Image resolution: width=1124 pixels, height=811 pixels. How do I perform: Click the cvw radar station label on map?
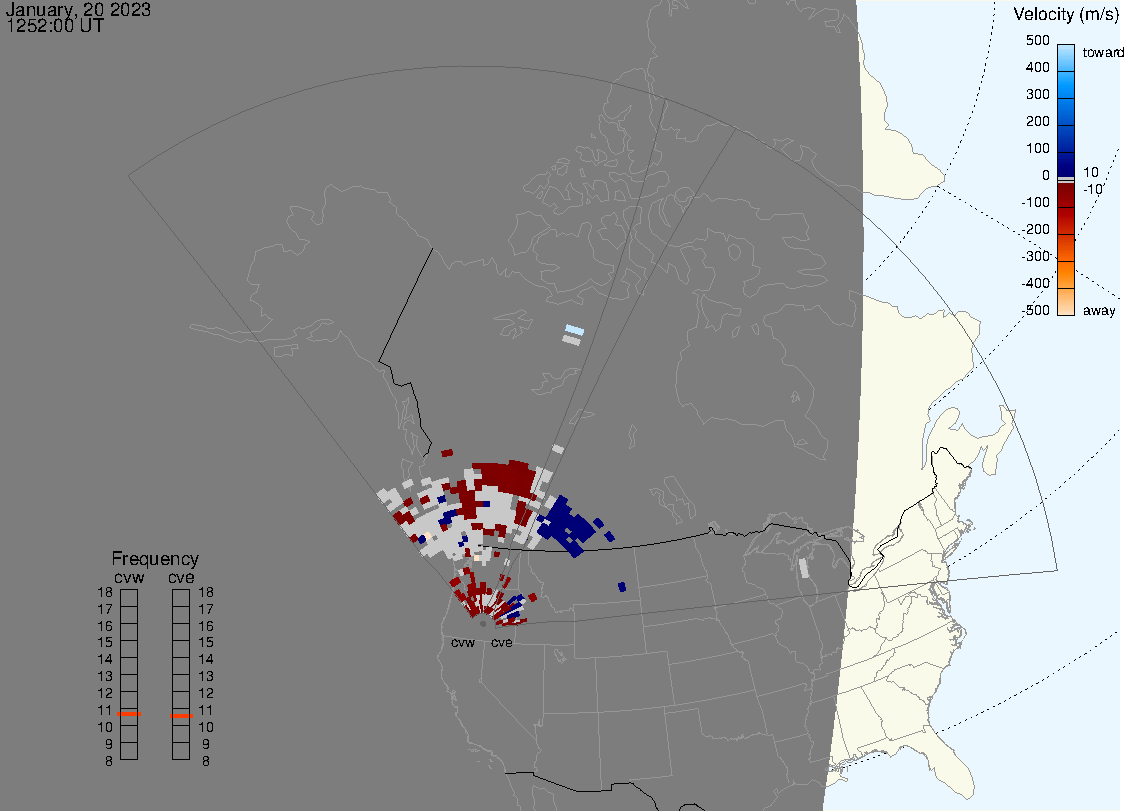pyautogui.click(x=462, y=643)
